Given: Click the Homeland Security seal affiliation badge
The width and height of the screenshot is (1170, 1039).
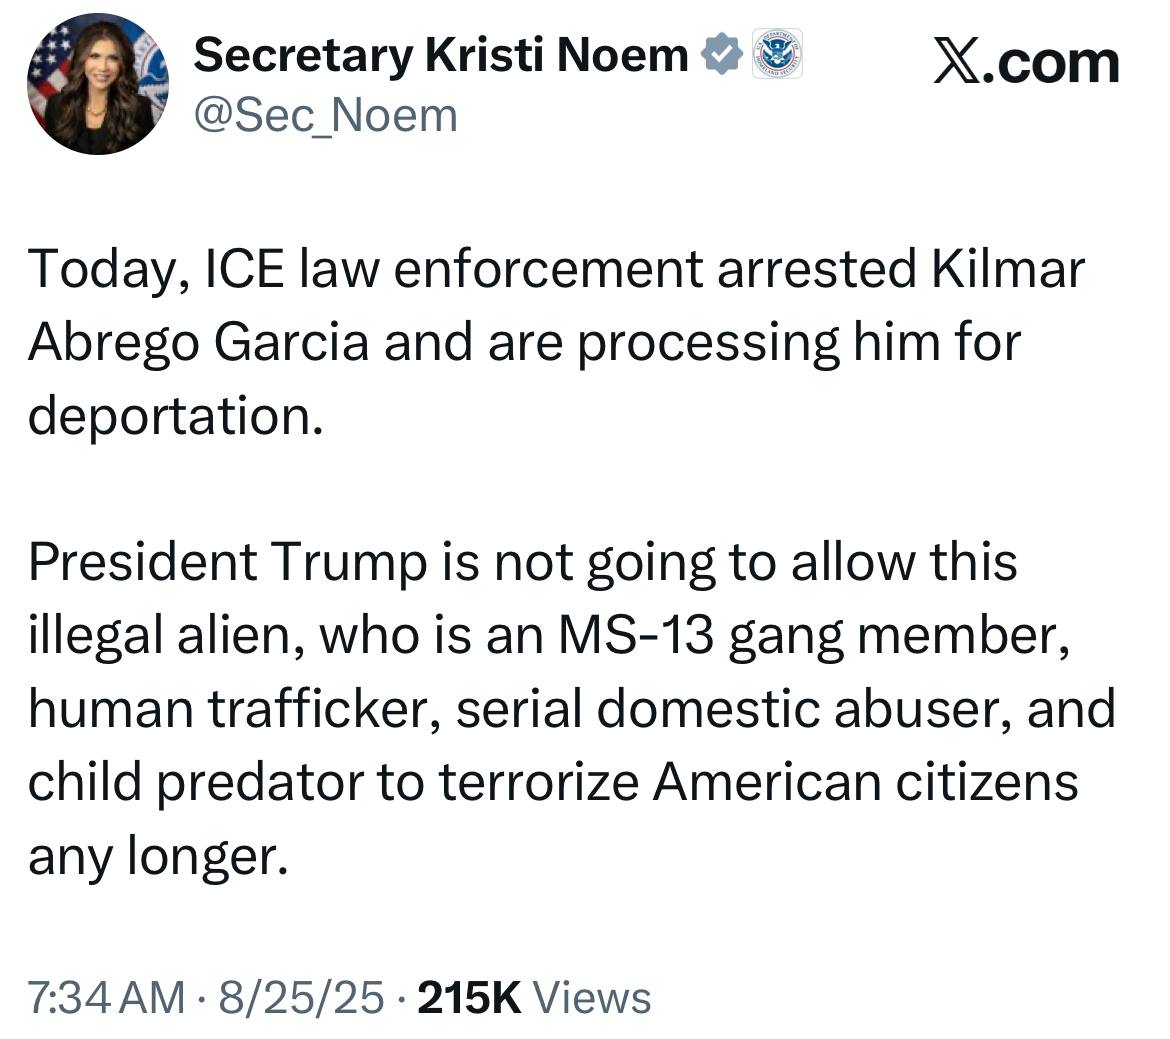Looking at the screenshot, I should click(776, 54).
